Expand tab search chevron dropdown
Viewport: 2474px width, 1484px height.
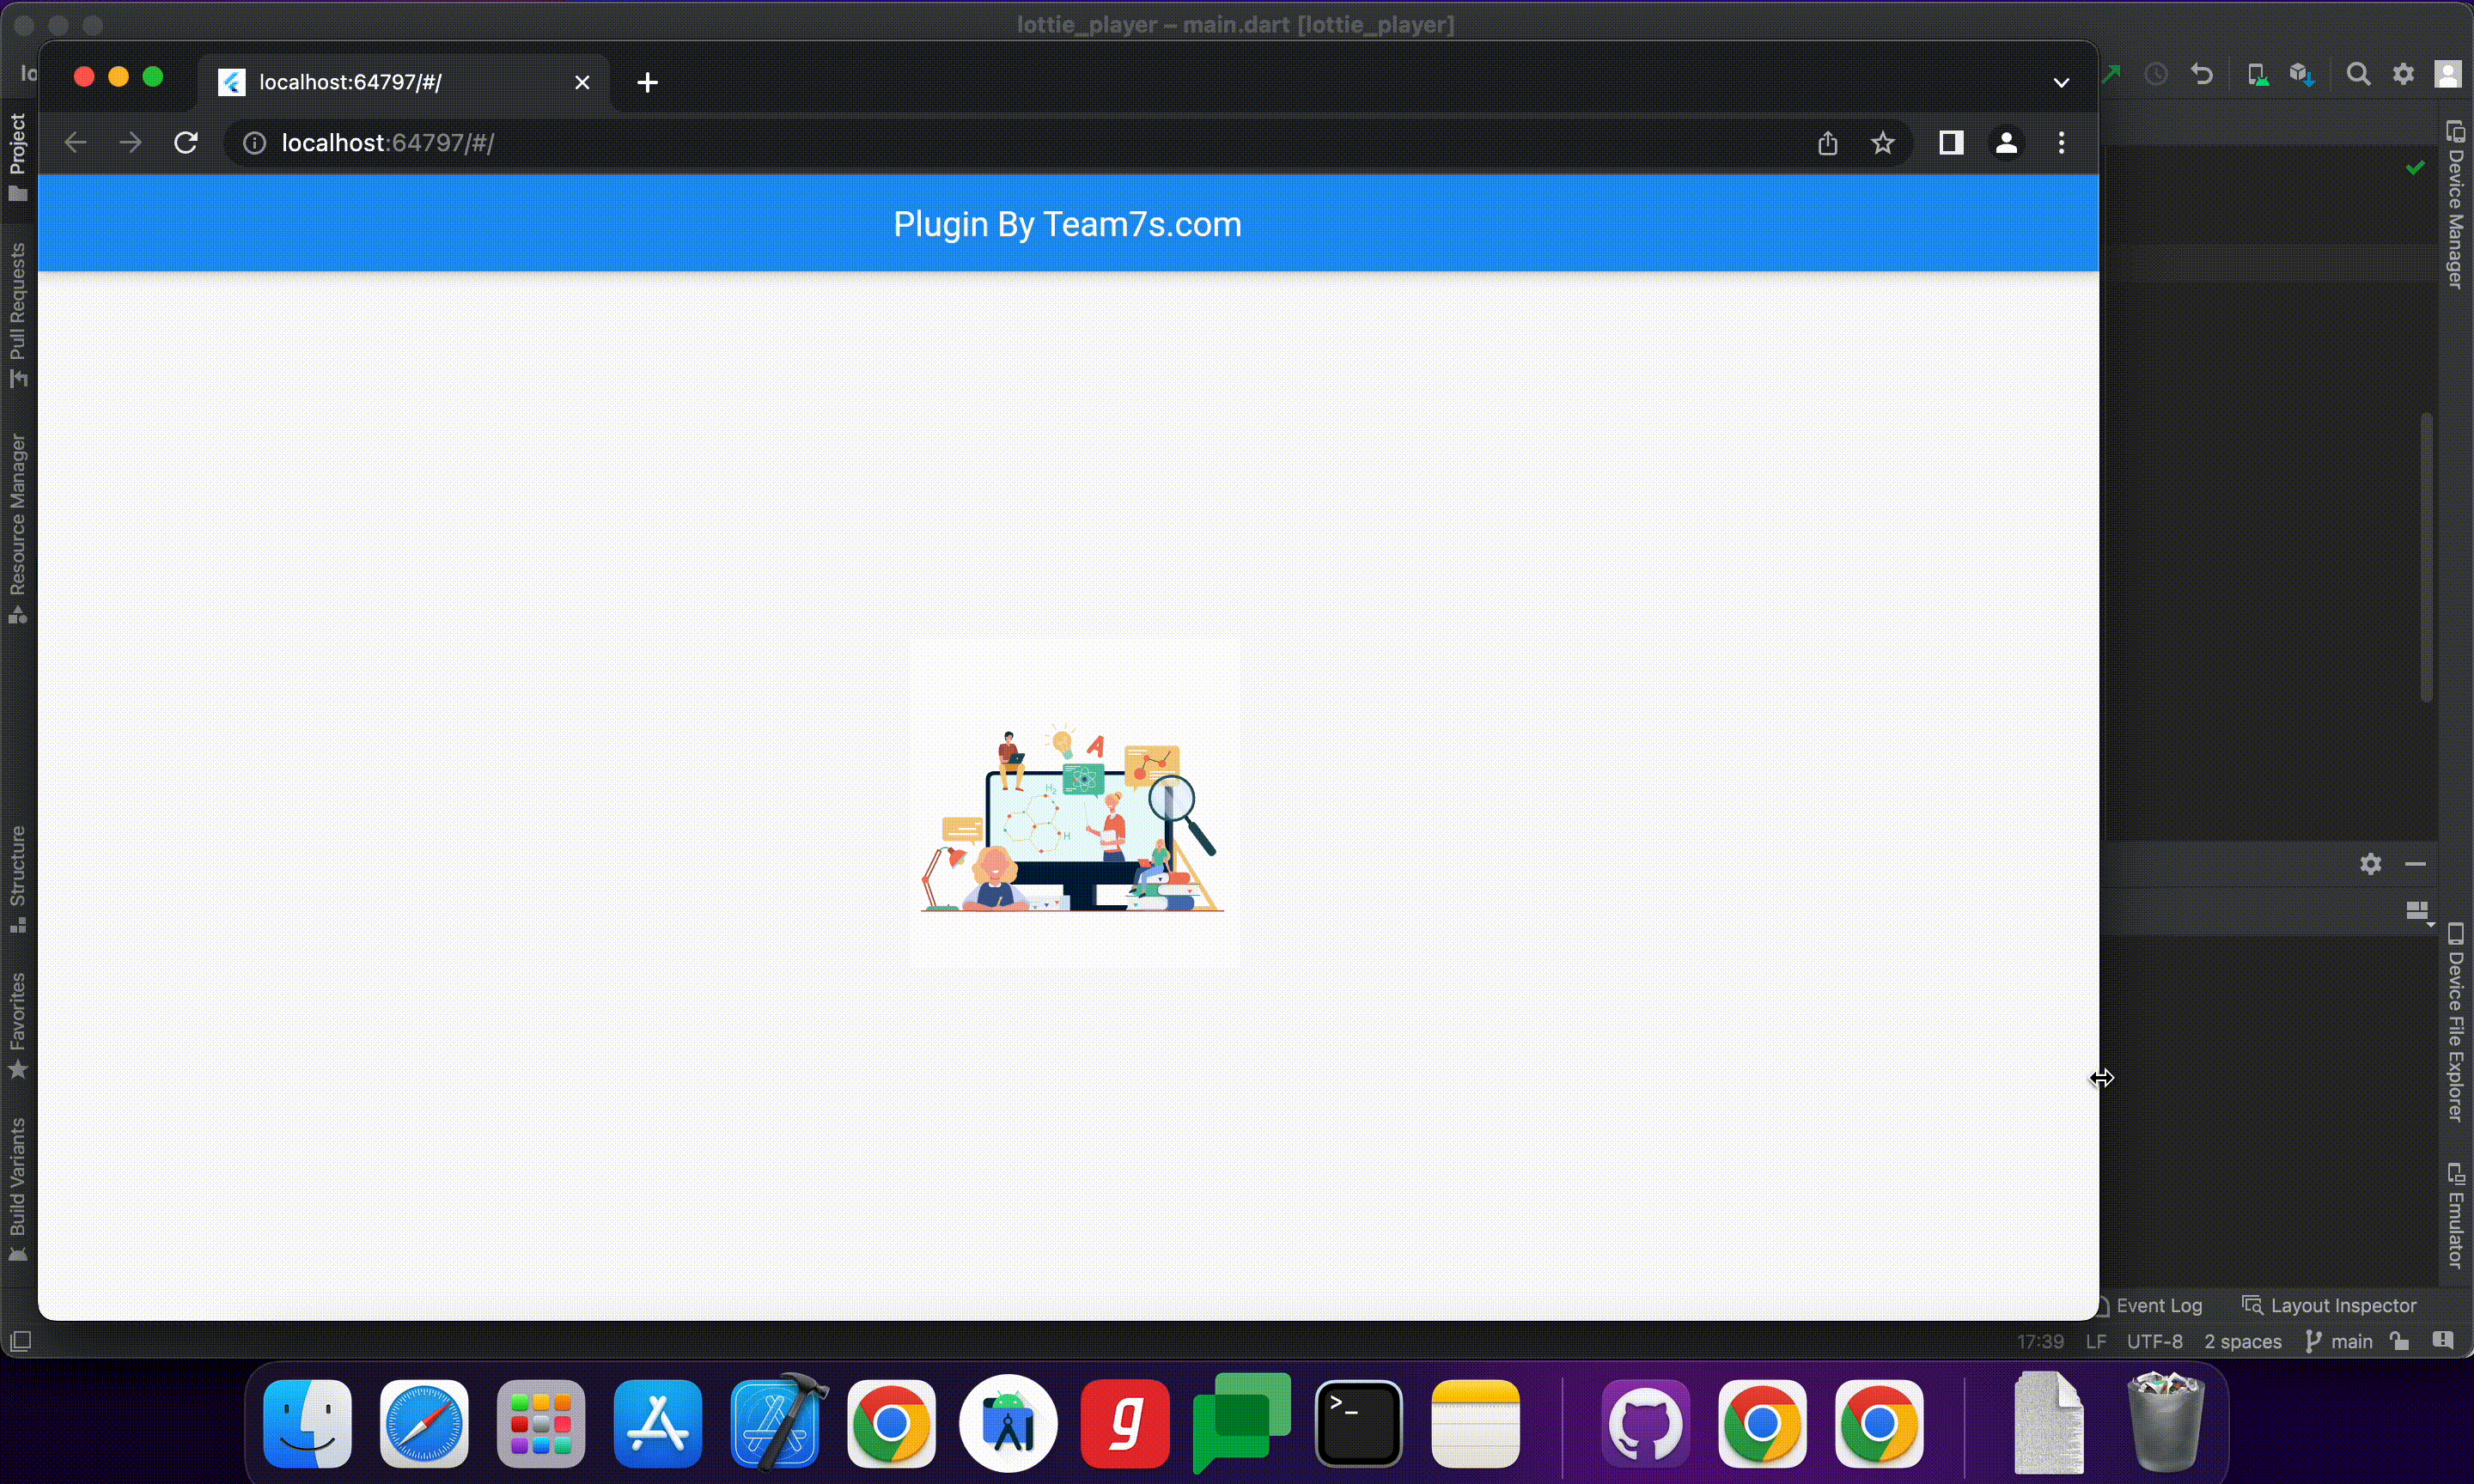[x=2061, y=82]
